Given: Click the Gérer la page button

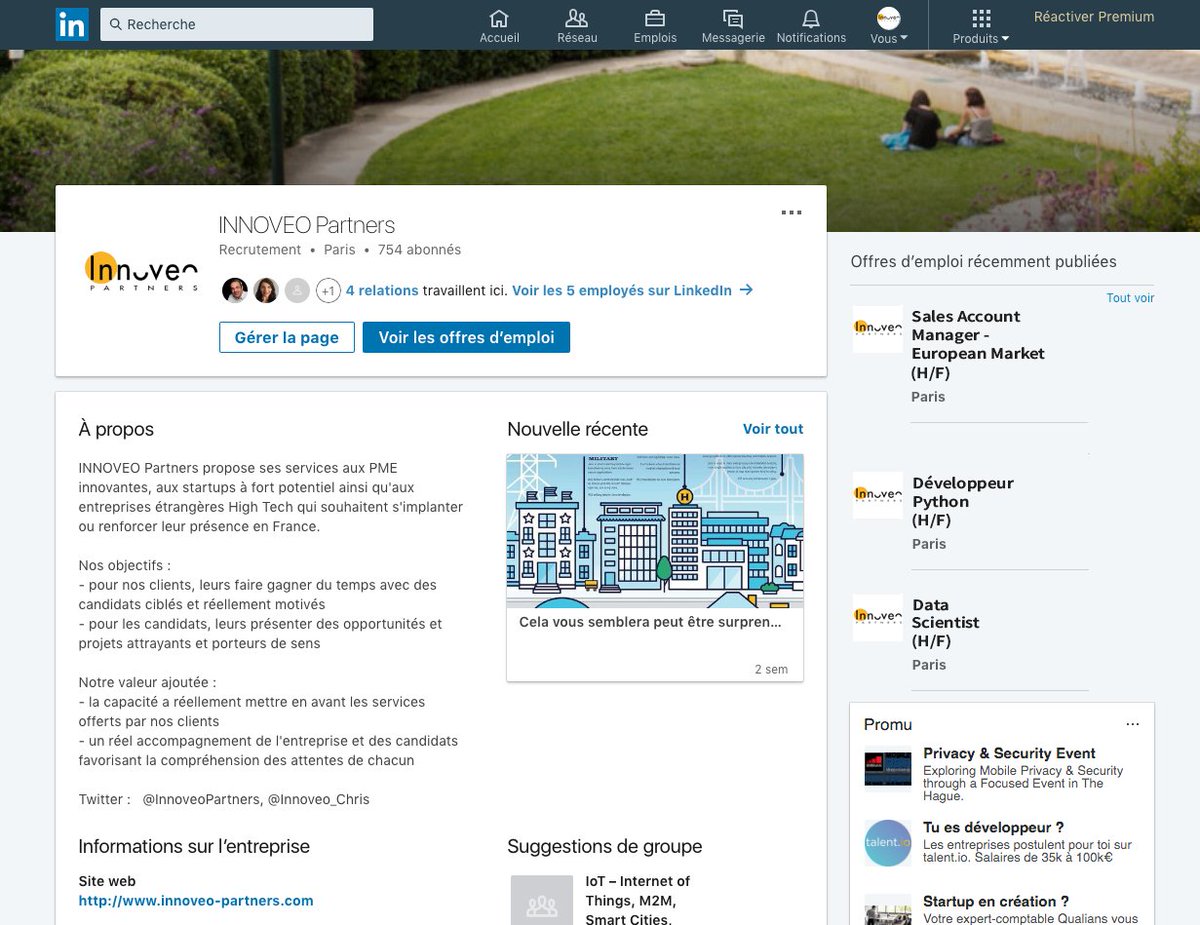Looking at the screenshot, I should coord(287,337).
